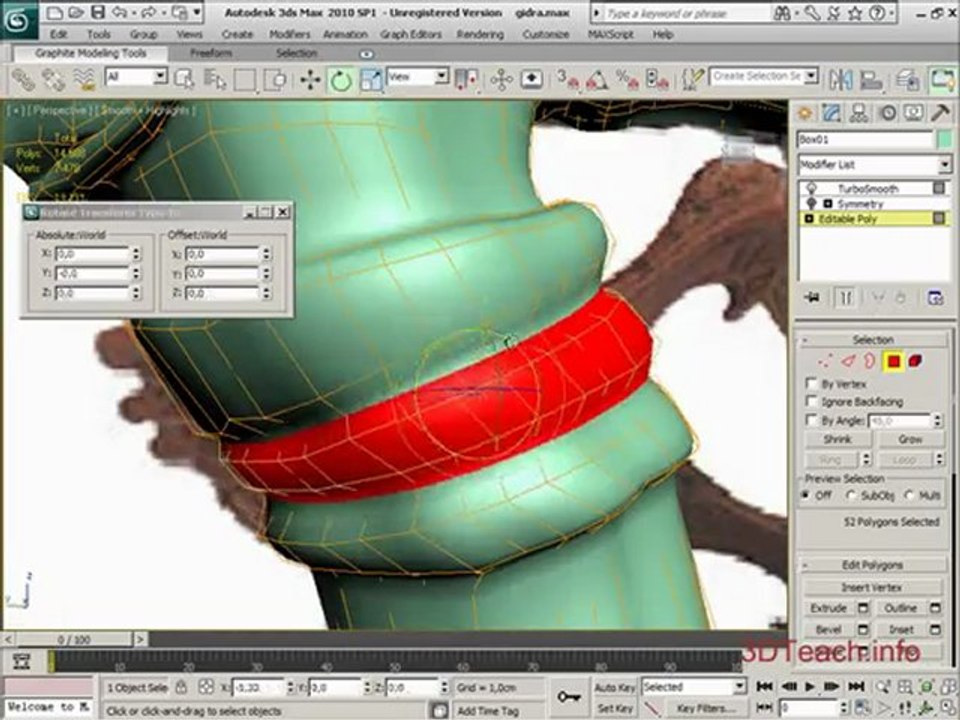Expand Editable Poly sub-levels
The height and width of the screenshot is (720, 960).
[809, 219]
